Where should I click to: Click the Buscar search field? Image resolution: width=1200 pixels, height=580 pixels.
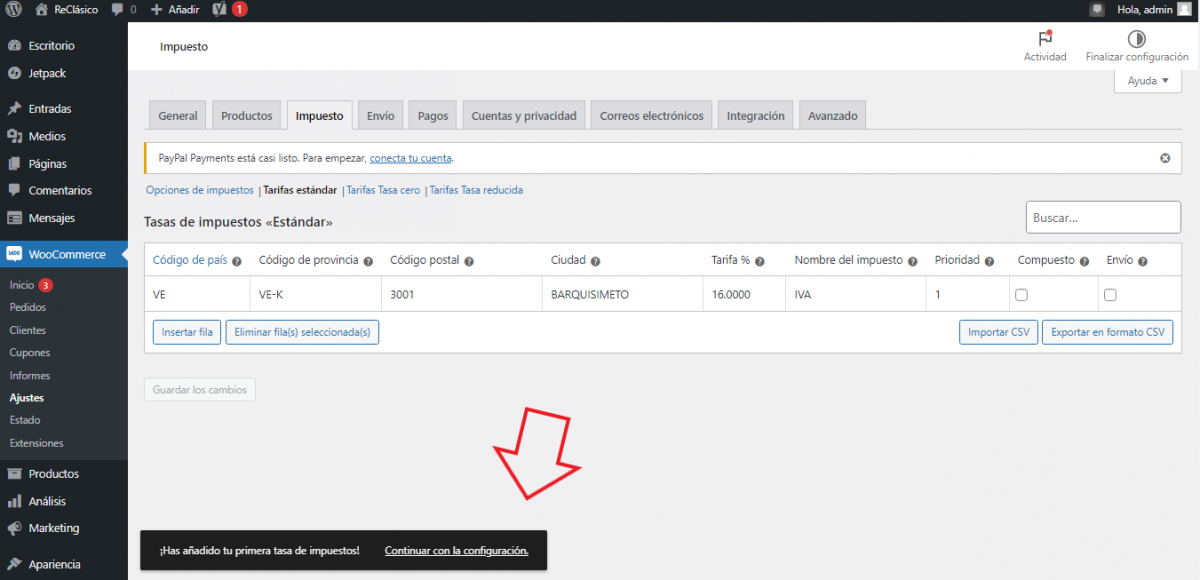[1103, 217]
